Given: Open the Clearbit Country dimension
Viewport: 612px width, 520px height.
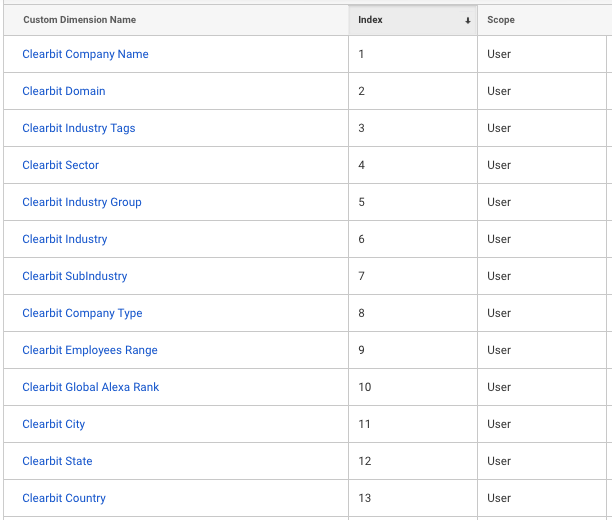Looking at the screenshot, I should (64, 498).
